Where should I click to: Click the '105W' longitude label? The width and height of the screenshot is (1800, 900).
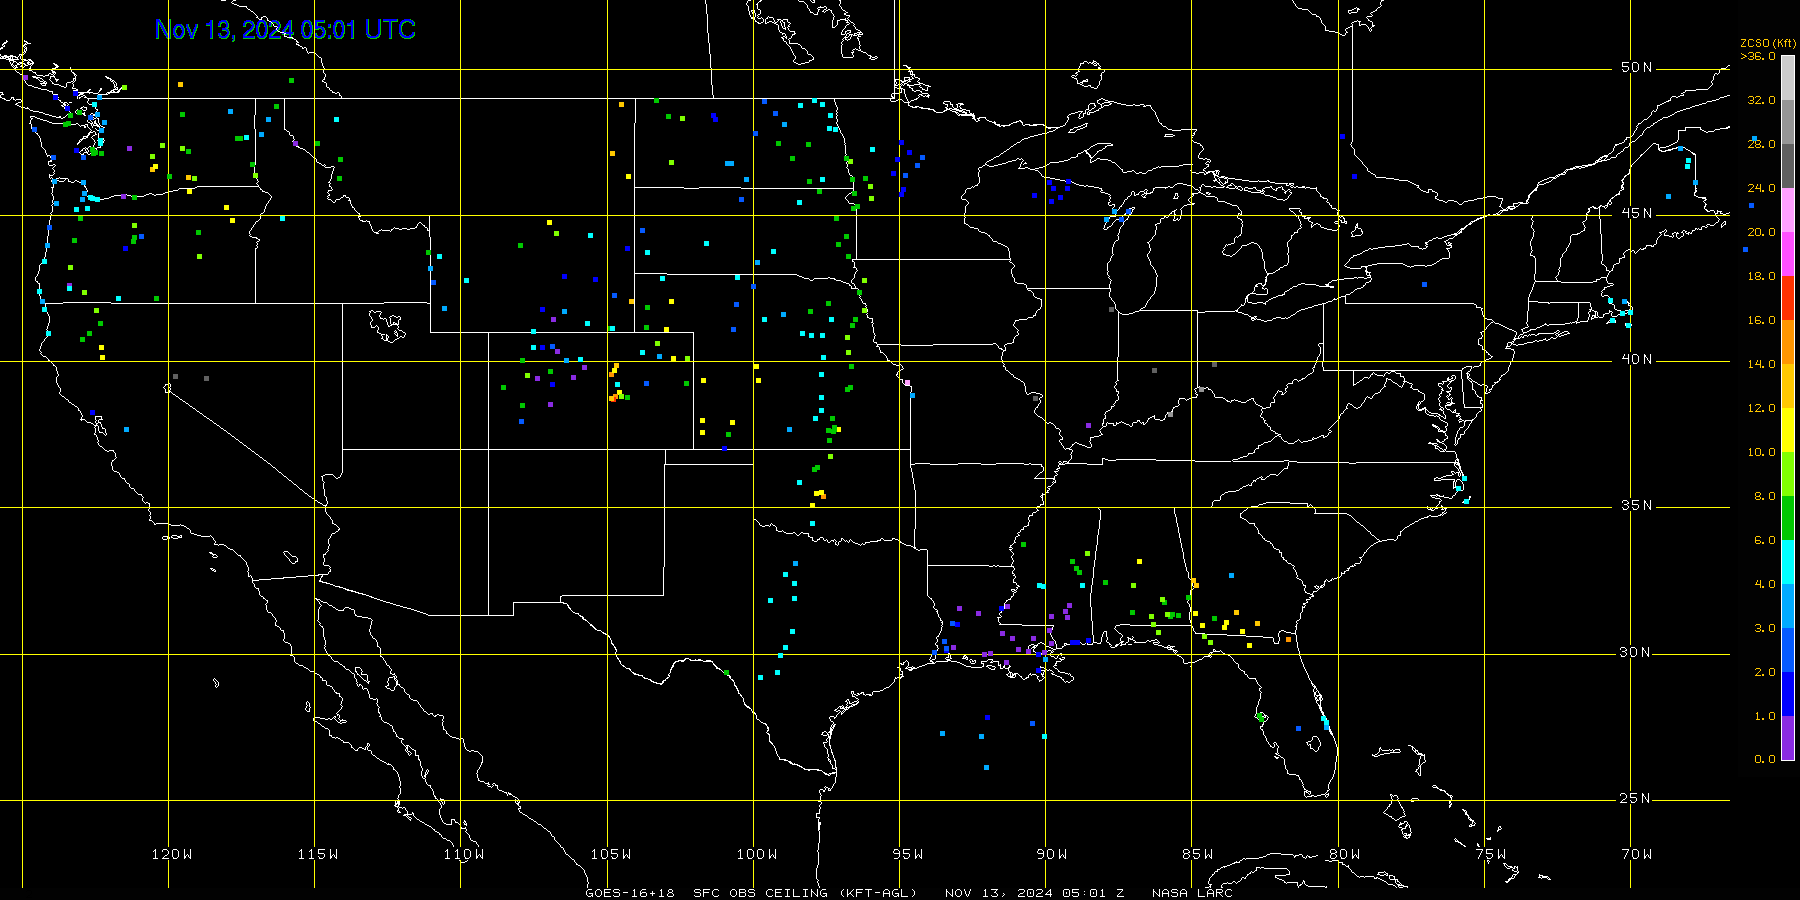[x=610, y=854]
